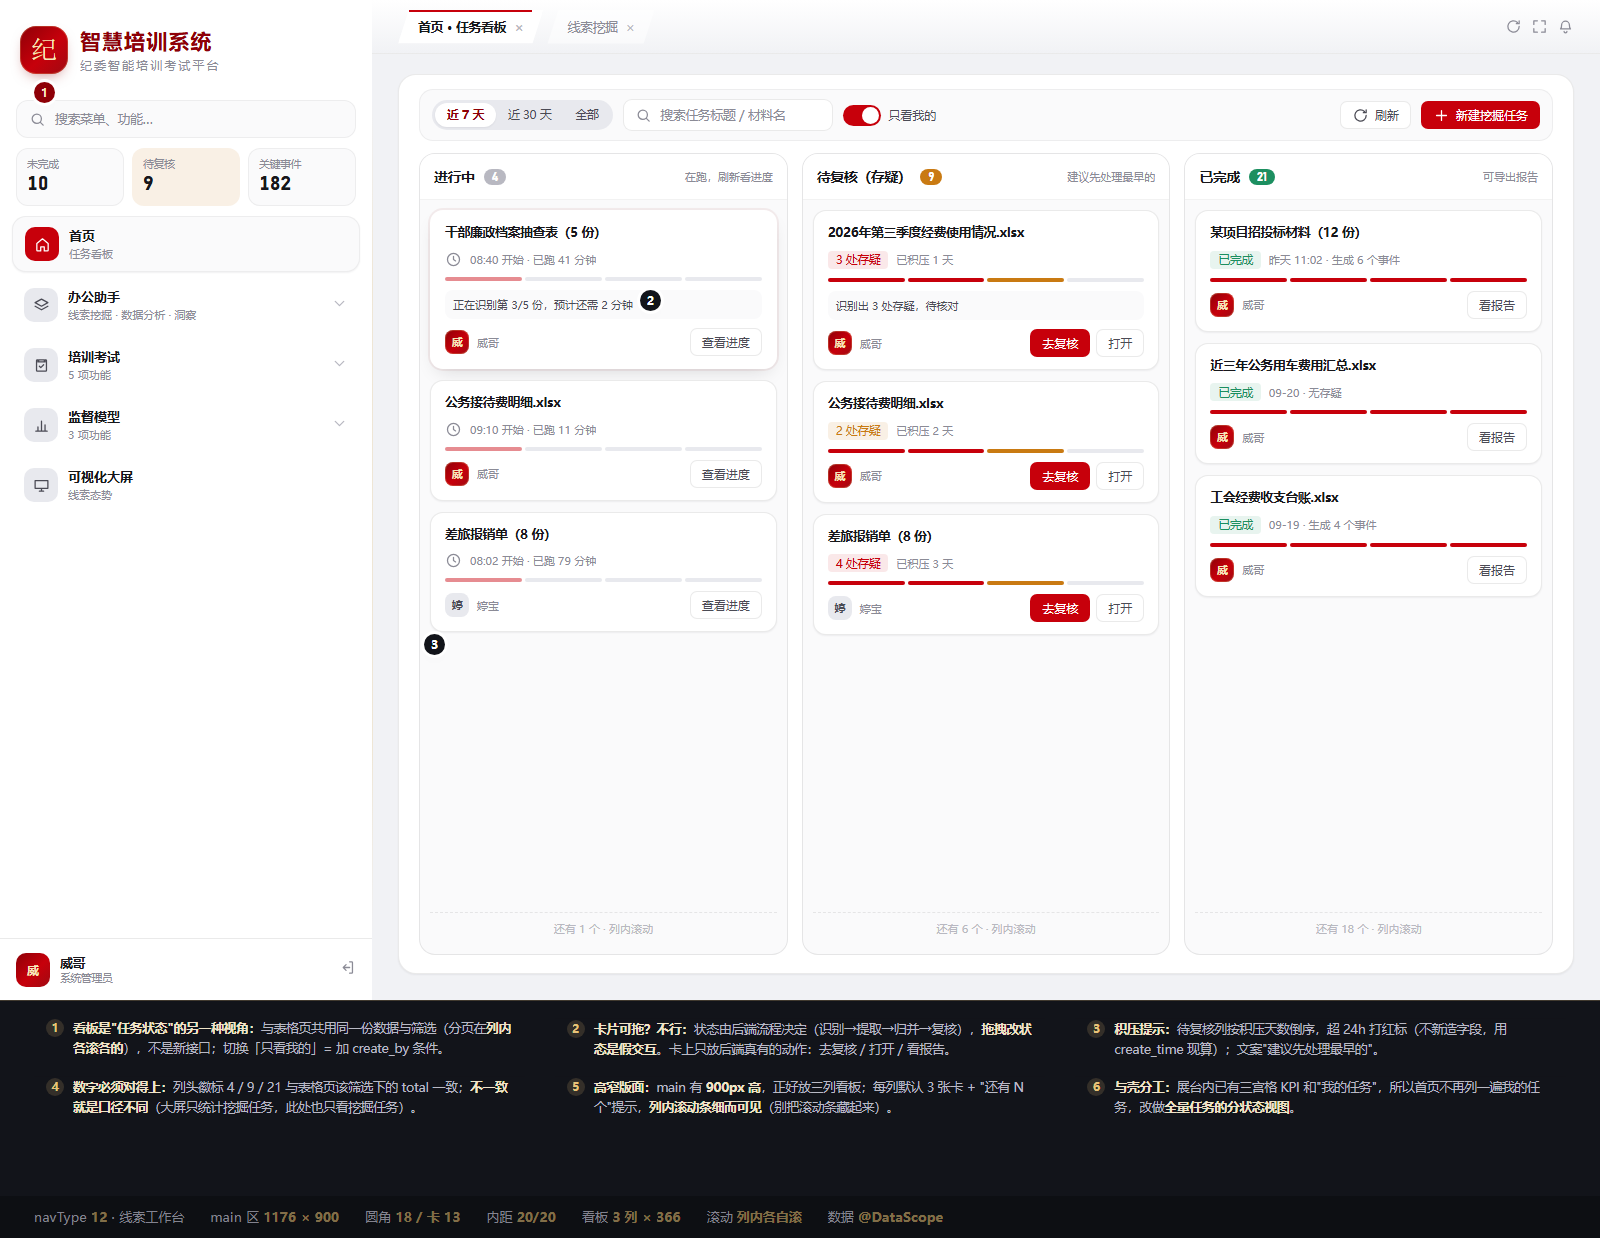1600x1238 pixels.
Task: Close the 首页·任务看板 tab
Action: 519,28
